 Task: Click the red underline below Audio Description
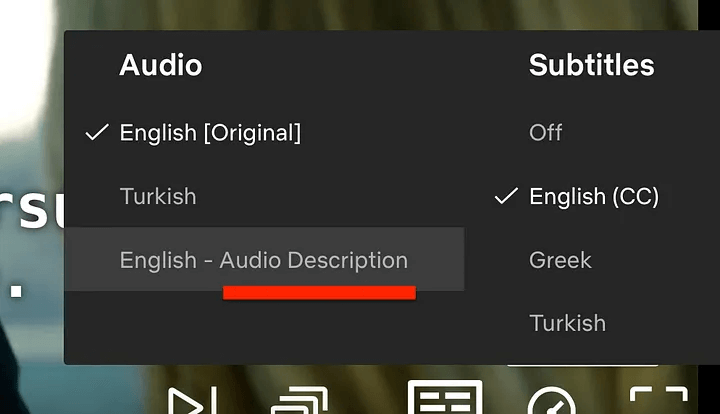320,293
